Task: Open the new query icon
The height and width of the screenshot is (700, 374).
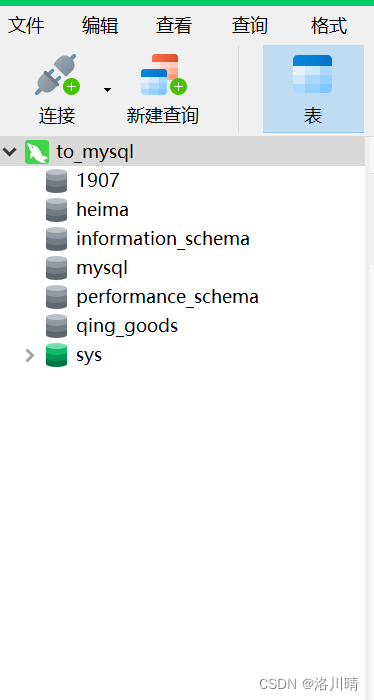Action: pos(163,75)
